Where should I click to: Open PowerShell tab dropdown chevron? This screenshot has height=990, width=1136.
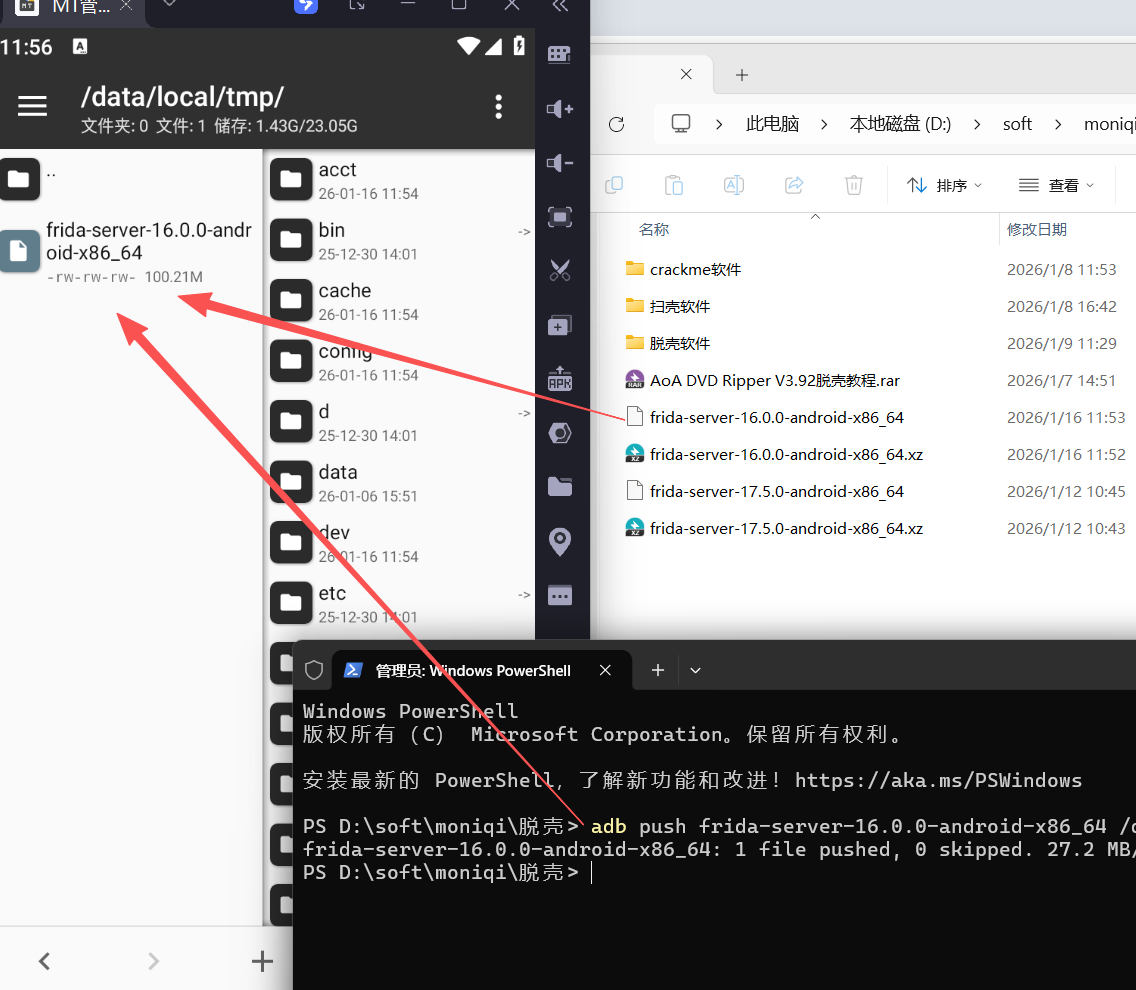pyautogui.click(x=696, y=670)
